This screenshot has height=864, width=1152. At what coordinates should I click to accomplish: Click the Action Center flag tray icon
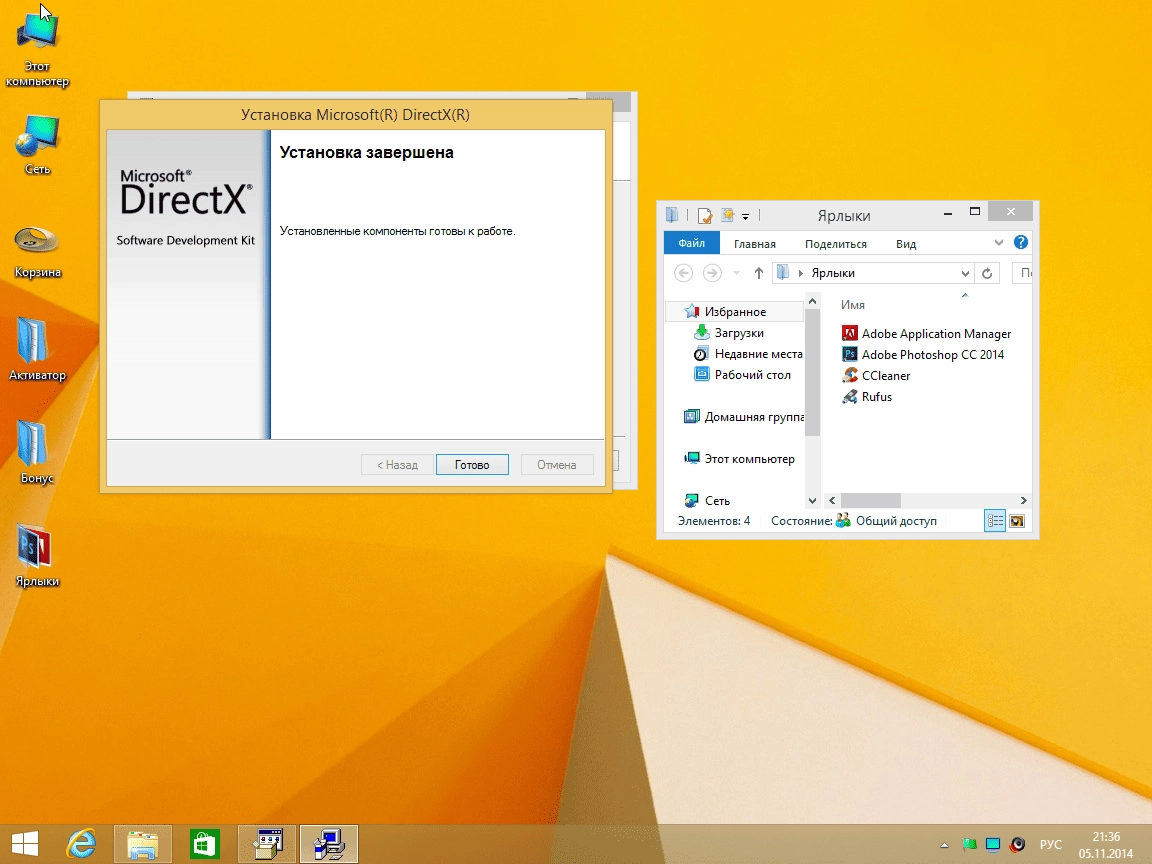(x=969, y=845)
